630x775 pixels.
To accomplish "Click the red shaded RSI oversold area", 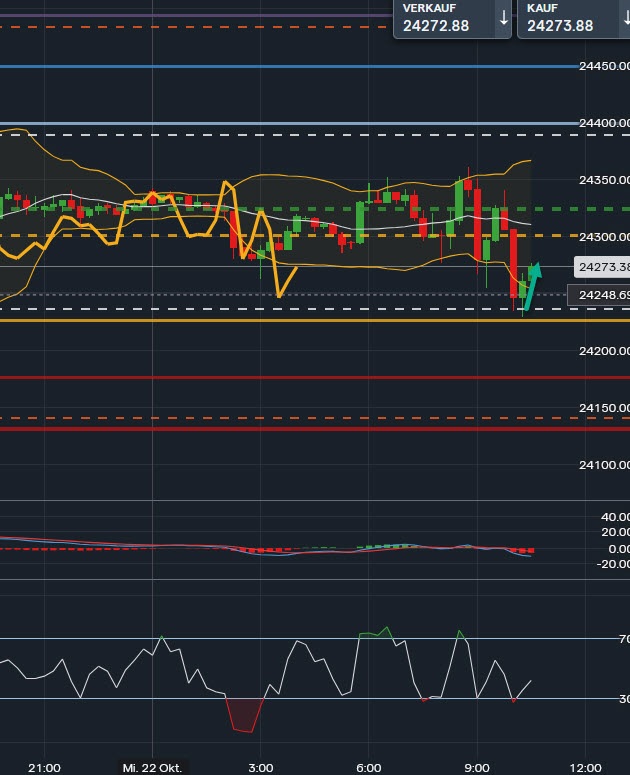I will (245, 713).
